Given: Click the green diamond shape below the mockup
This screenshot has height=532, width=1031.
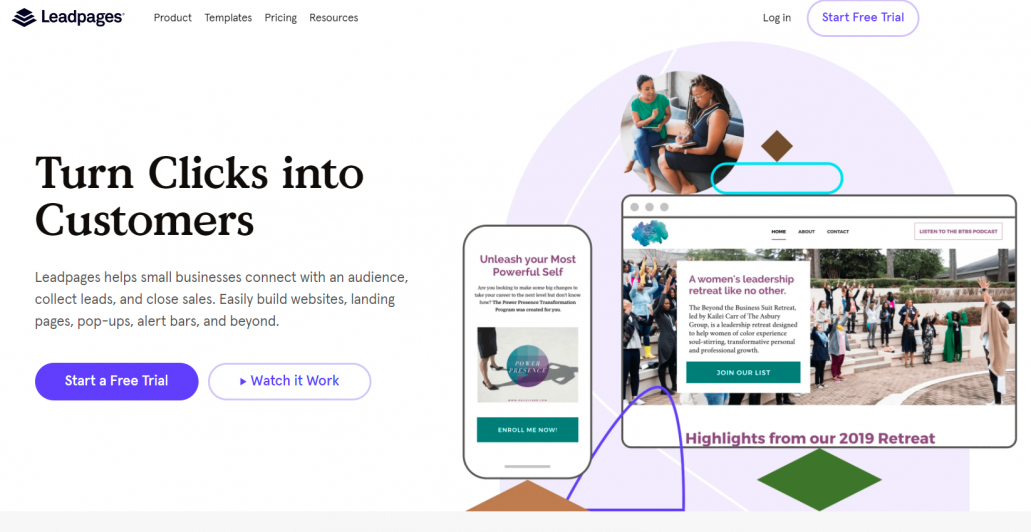Looking at the screenshot, I should pos(819,480).
